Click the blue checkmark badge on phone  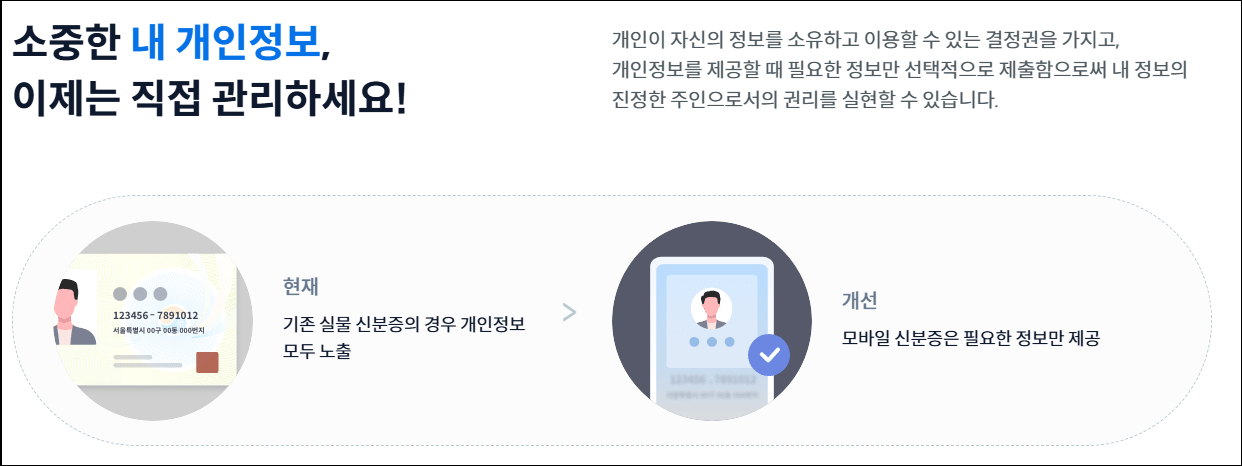tap(768, 354)
